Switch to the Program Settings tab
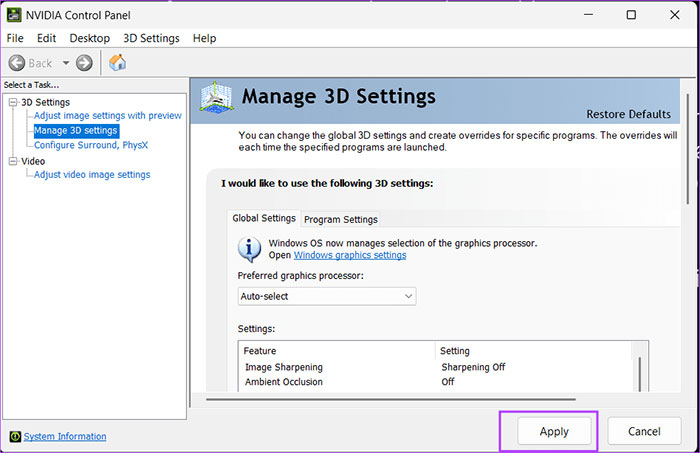The image size is (700, 453). [x=340, y=219]
